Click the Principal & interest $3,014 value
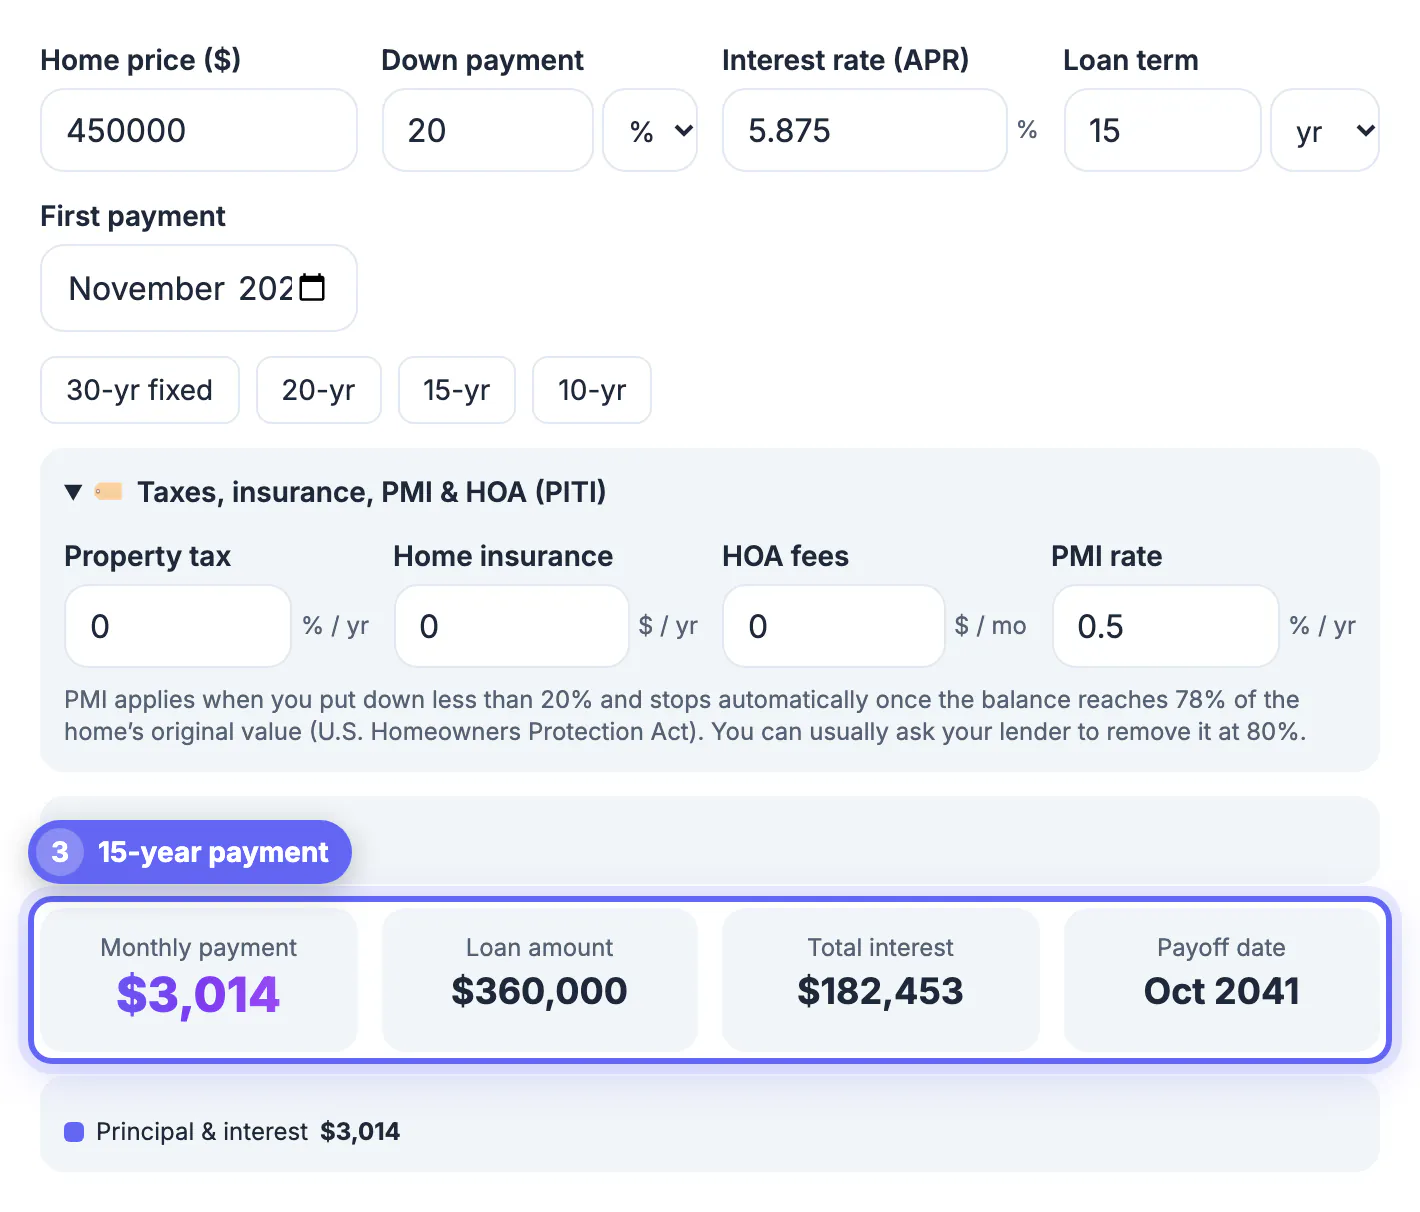 pos(360,1132)
